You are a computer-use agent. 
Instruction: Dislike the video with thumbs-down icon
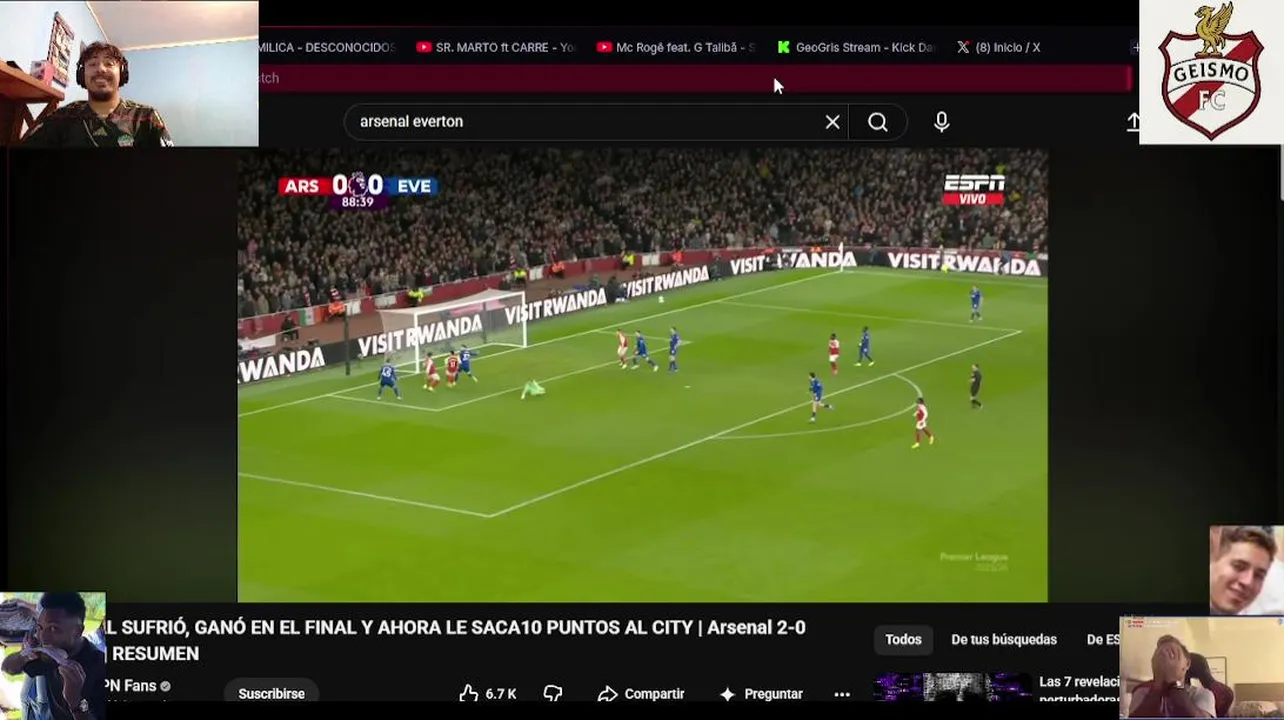coord(553,694)
